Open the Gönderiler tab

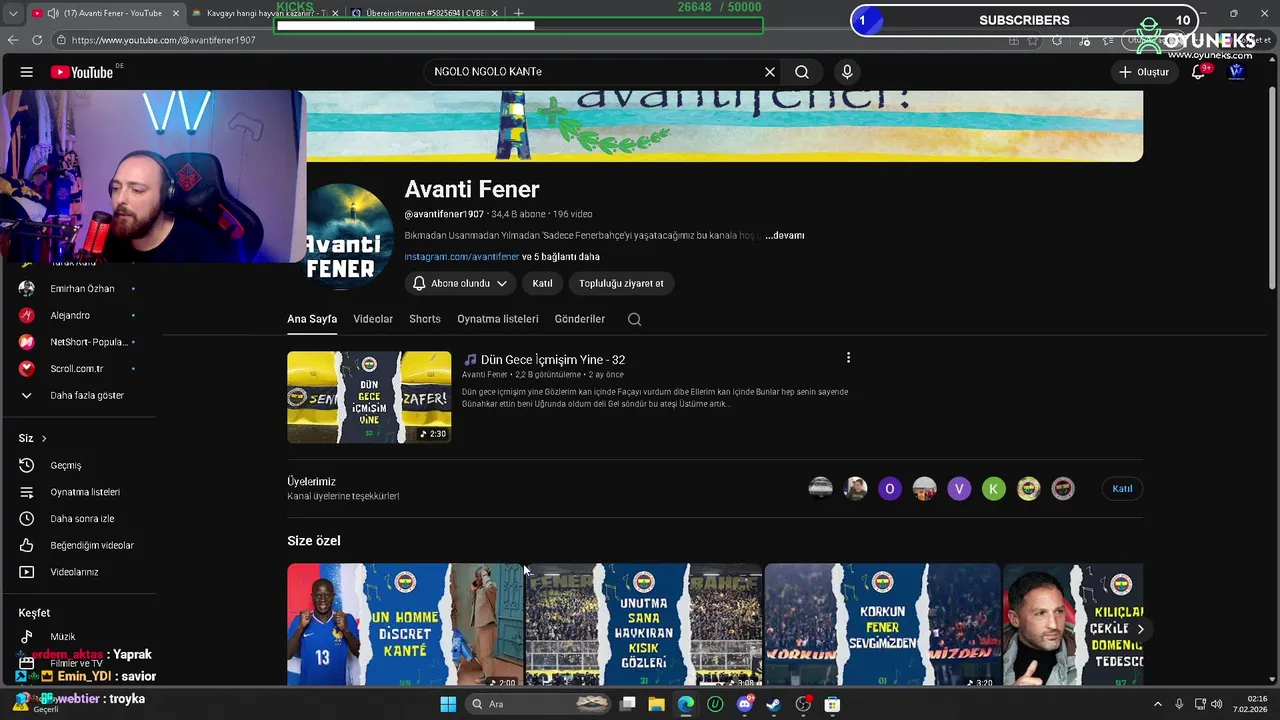pyautogui.click(x=580, y=319)
